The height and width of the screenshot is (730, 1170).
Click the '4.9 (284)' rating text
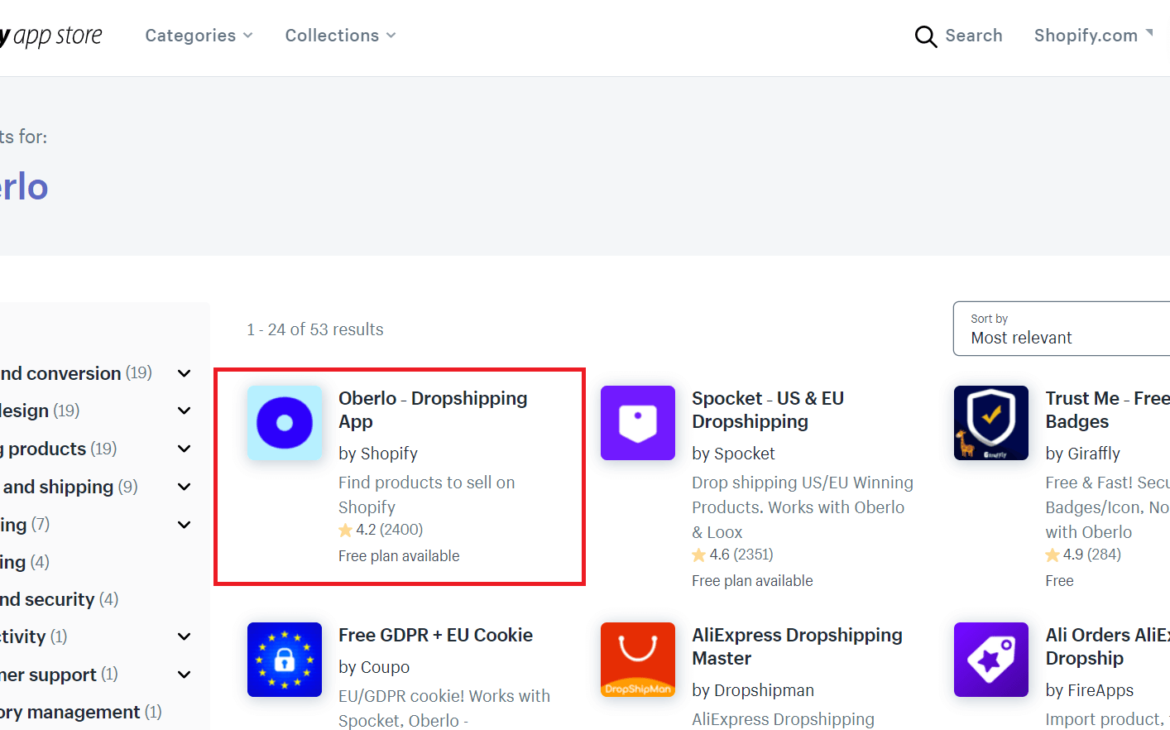pyautogui.click(x=1092, y=555)
